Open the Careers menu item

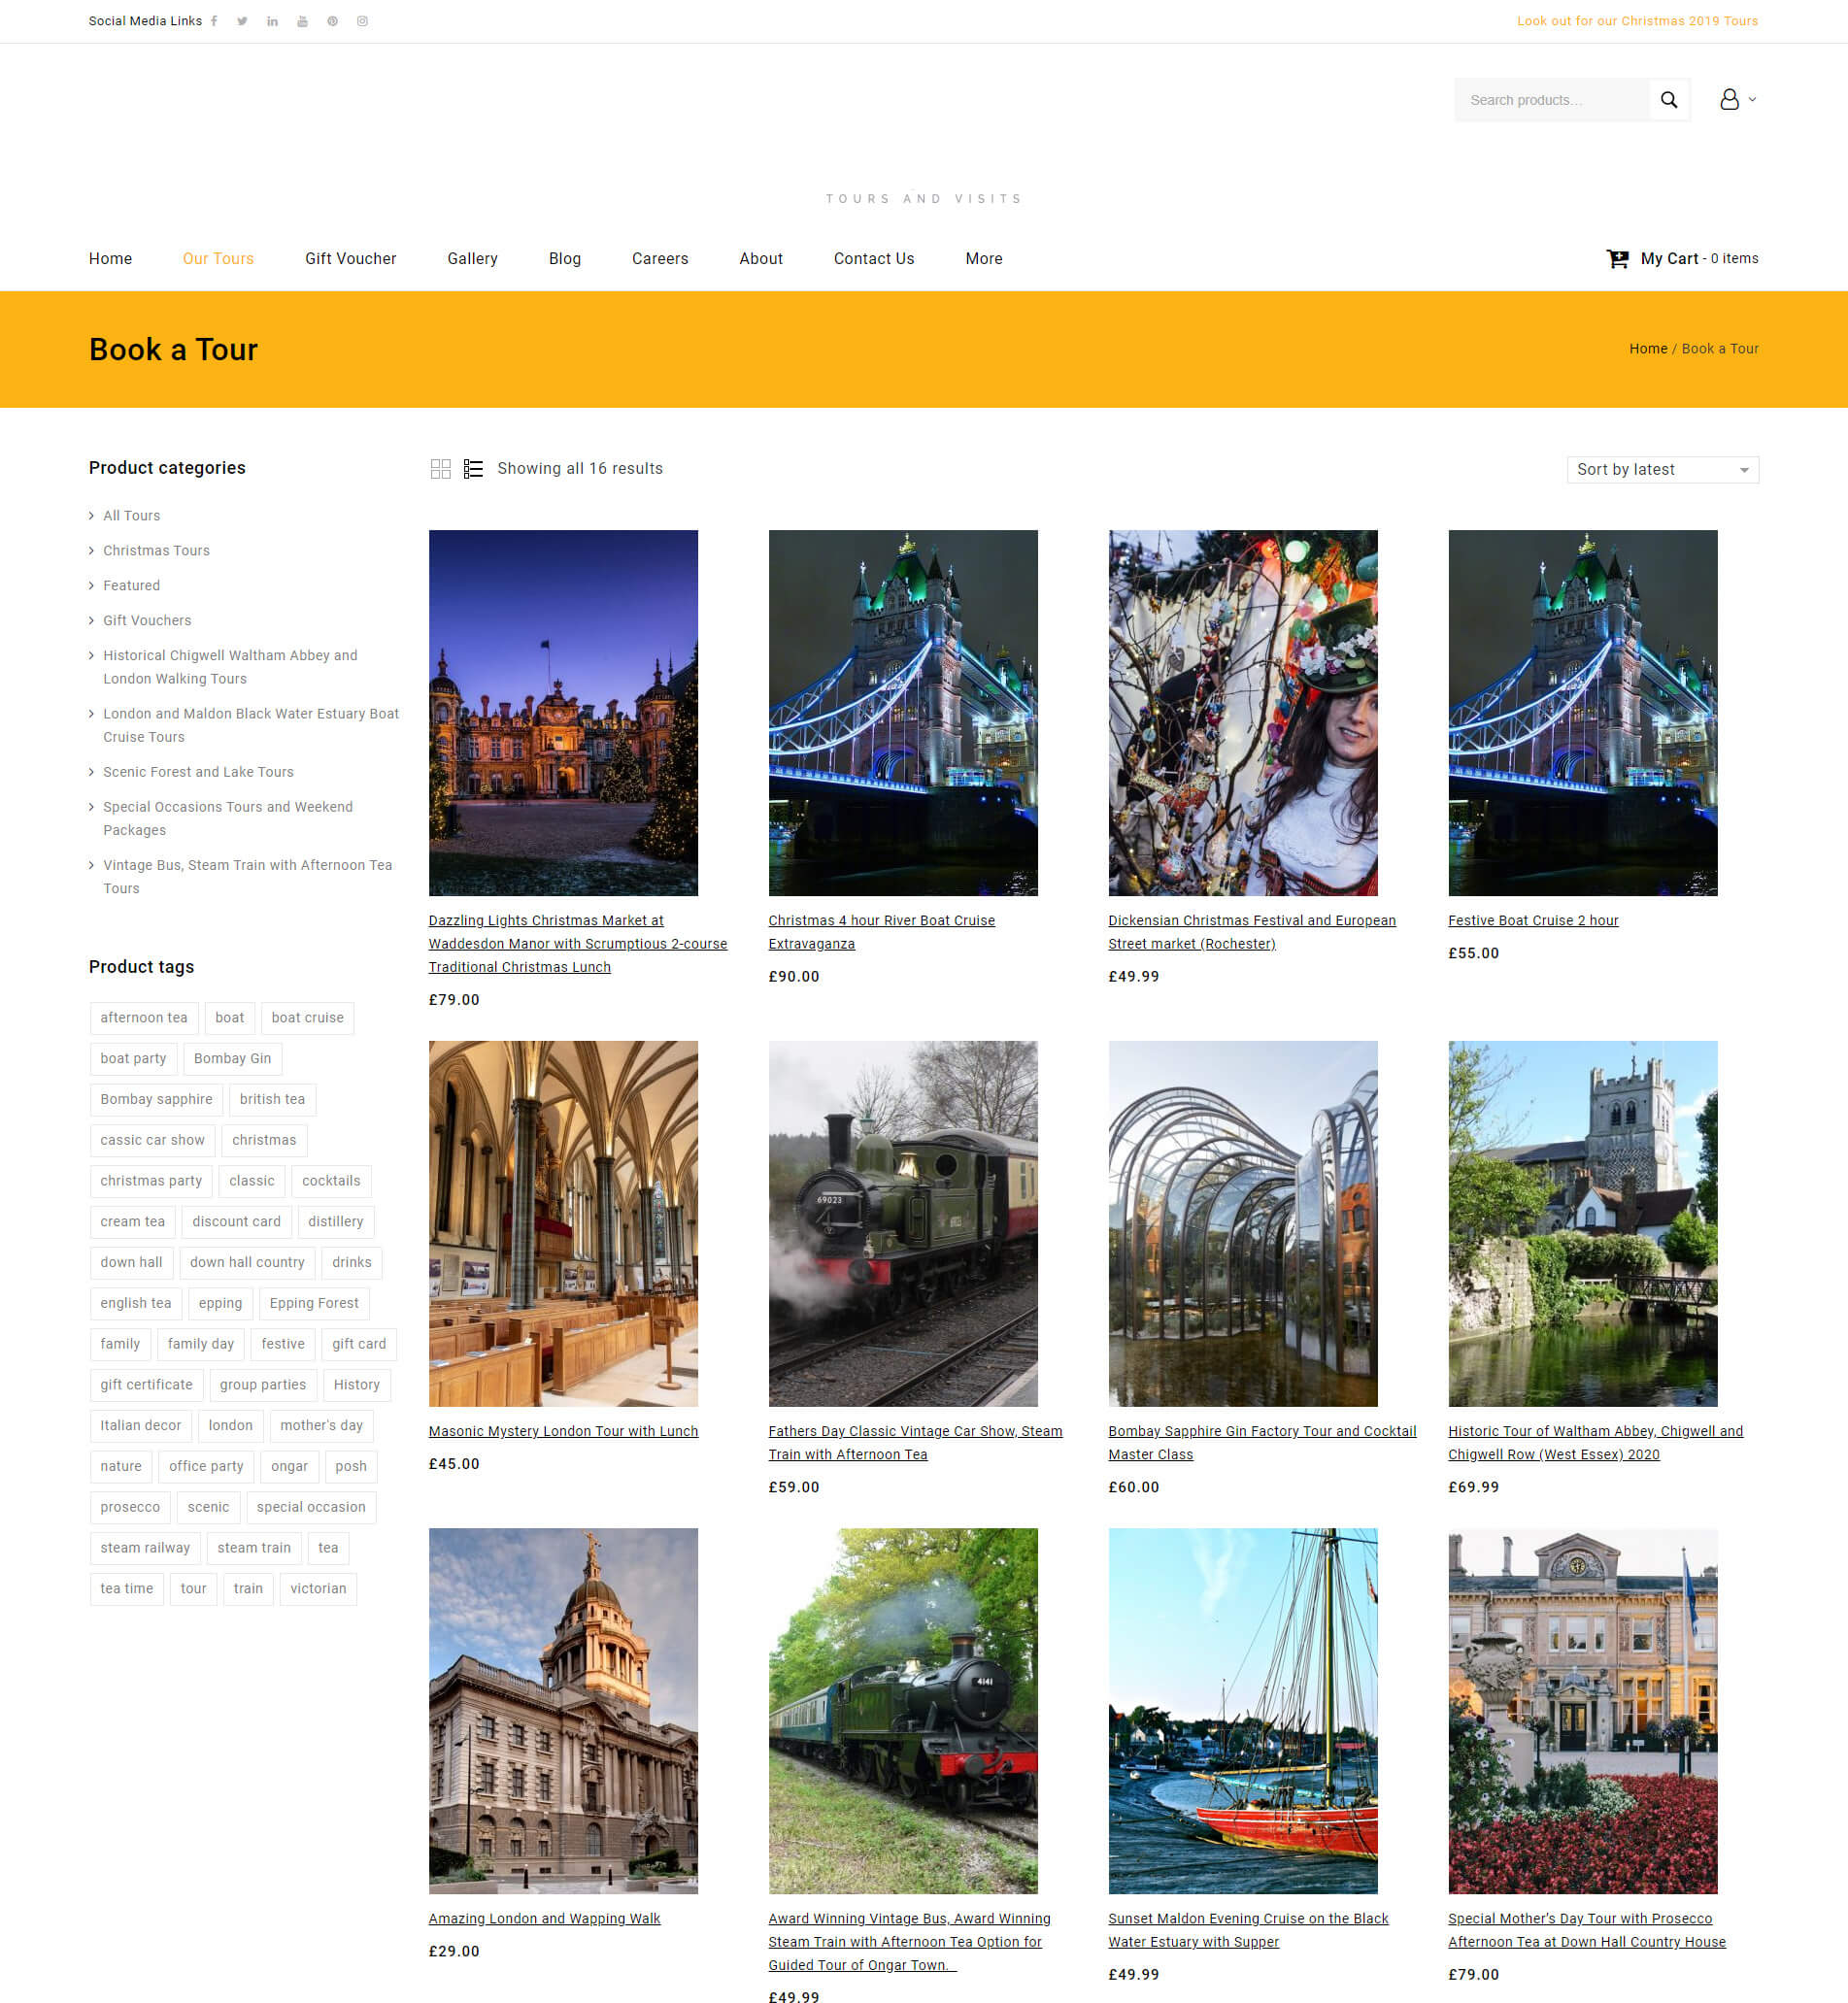click(x=660, y=259)
